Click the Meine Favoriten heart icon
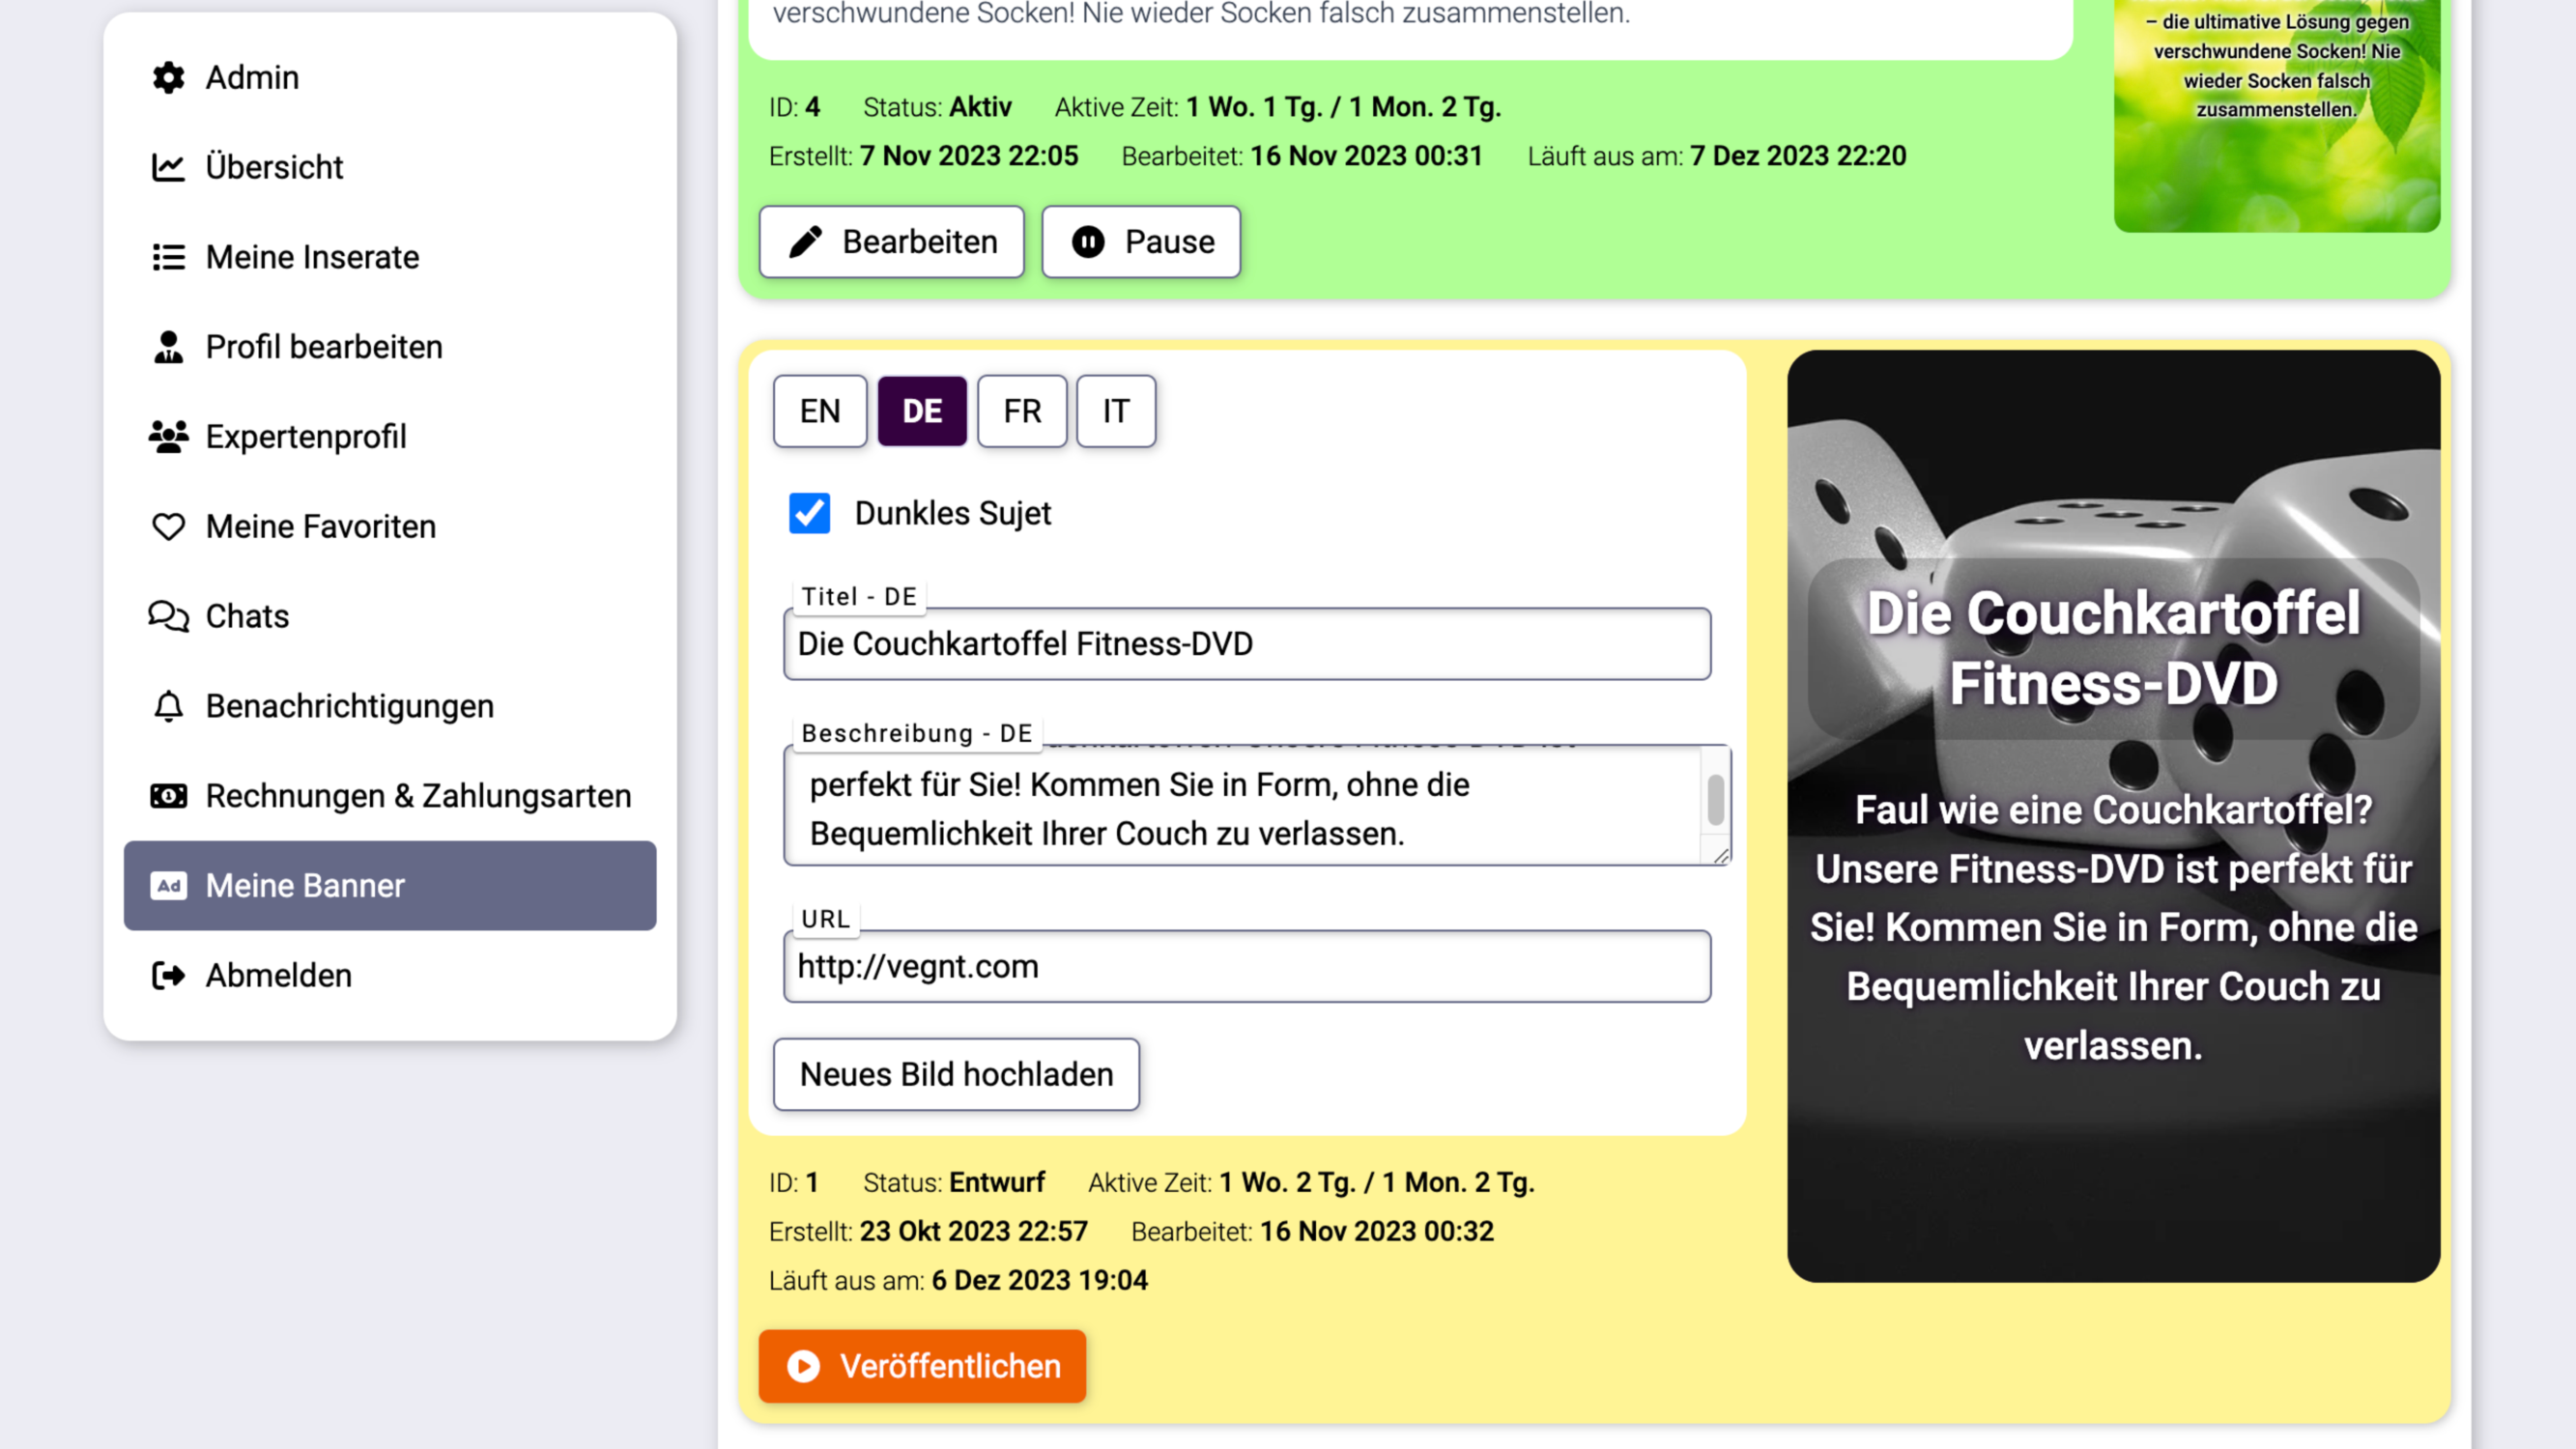This screenshot has height=1449, width=2576. click(x=168, y=527)
